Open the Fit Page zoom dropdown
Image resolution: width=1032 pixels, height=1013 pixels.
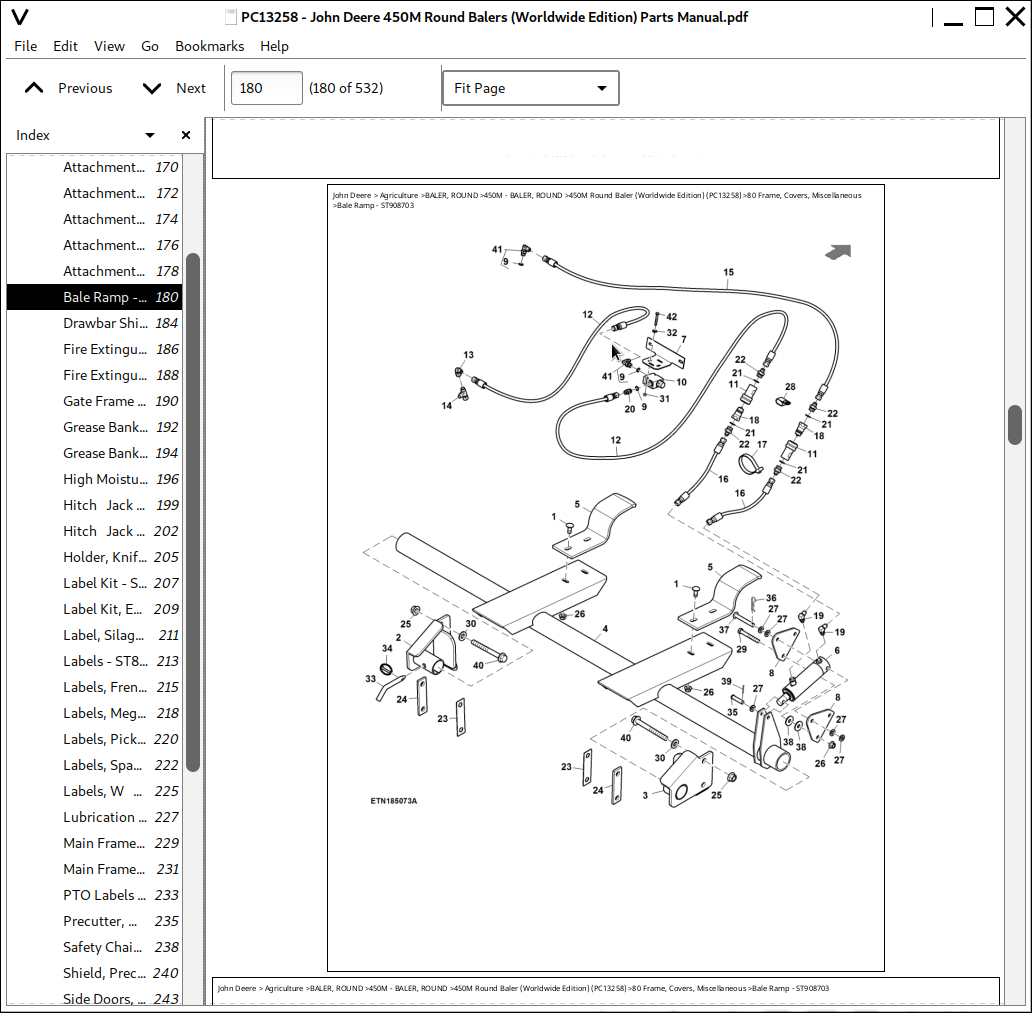(530, 88)
